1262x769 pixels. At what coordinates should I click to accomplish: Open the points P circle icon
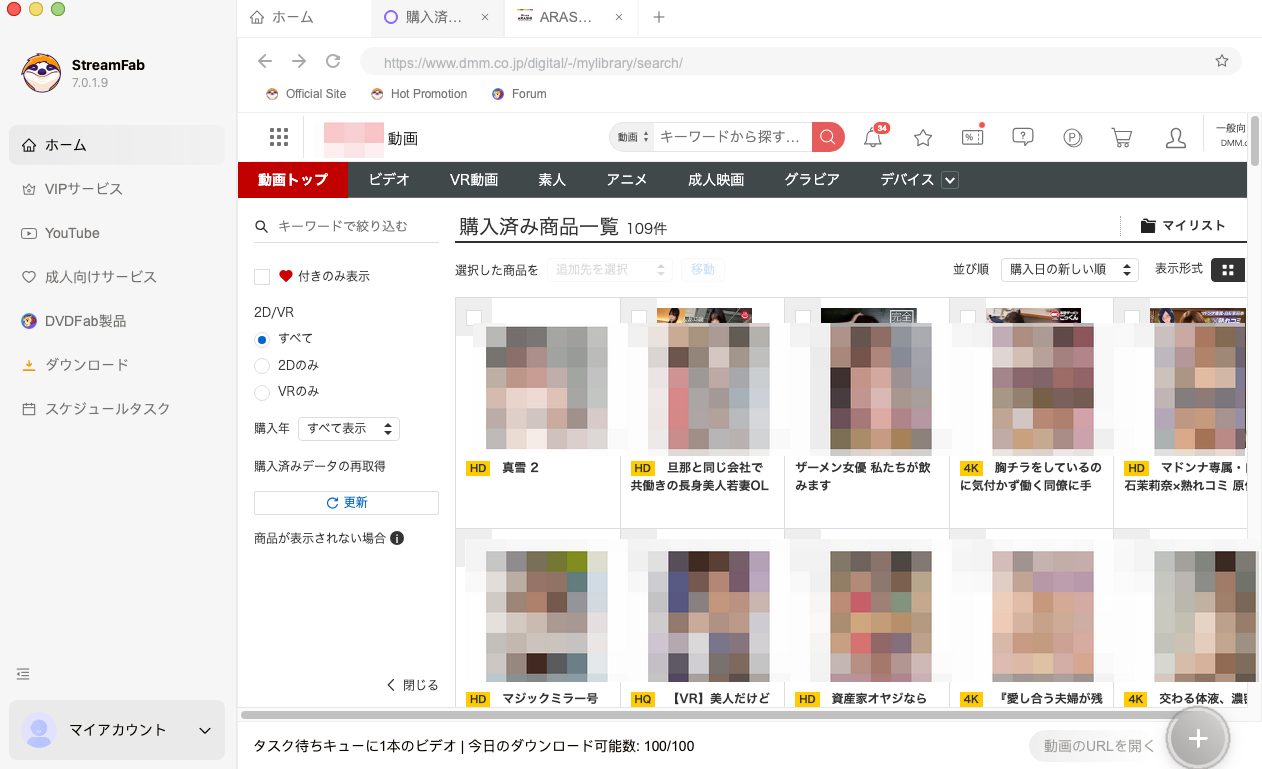coord(1073,138)
